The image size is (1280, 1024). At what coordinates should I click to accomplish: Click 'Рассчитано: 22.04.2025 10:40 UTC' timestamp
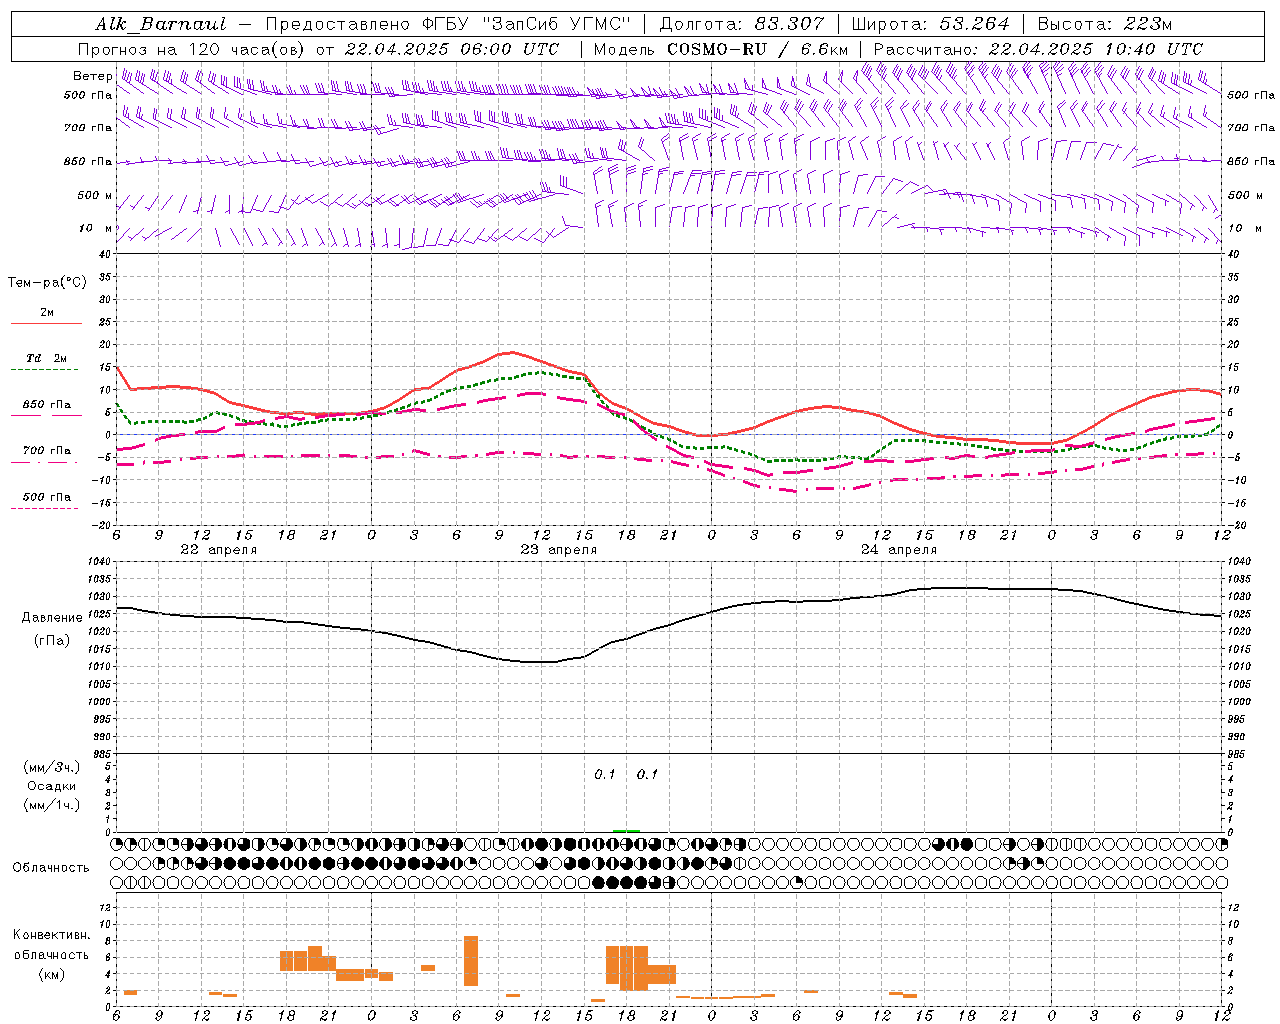click(x=1038, y=49)
